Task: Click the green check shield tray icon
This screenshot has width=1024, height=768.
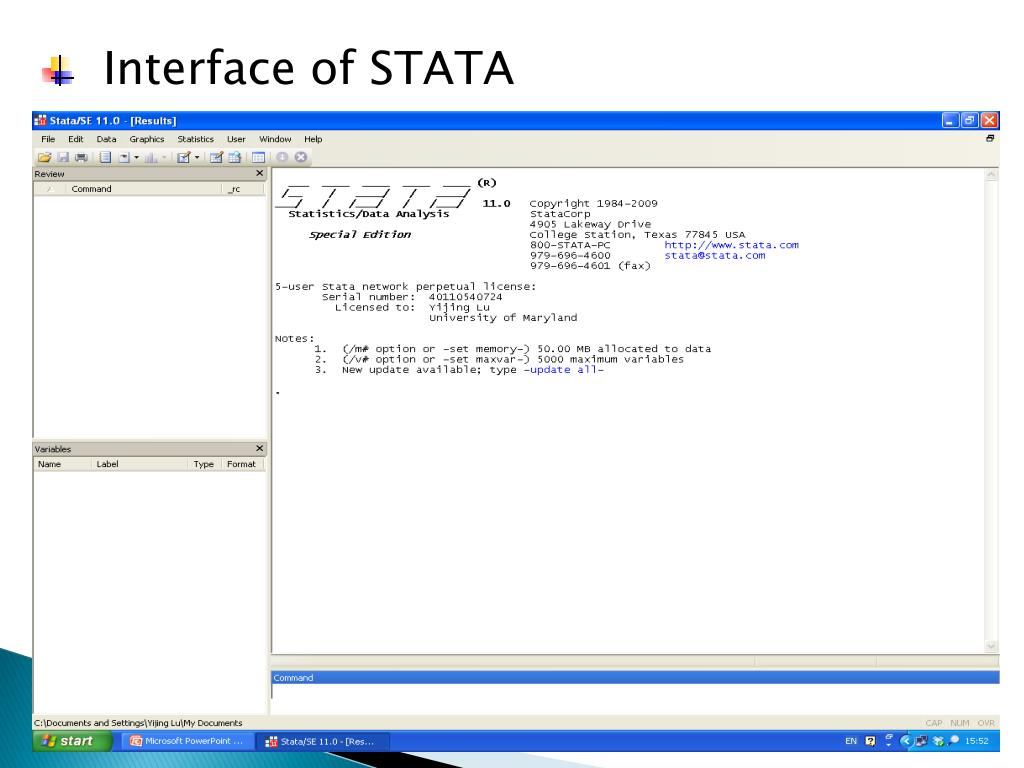Action: point(938,741)
